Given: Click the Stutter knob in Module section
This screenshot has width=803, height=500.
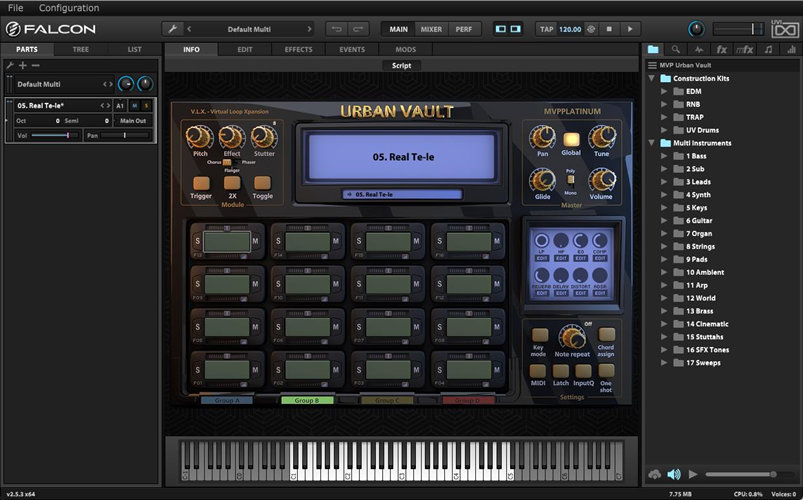Looking at the screenshot, I should [264, 137].
